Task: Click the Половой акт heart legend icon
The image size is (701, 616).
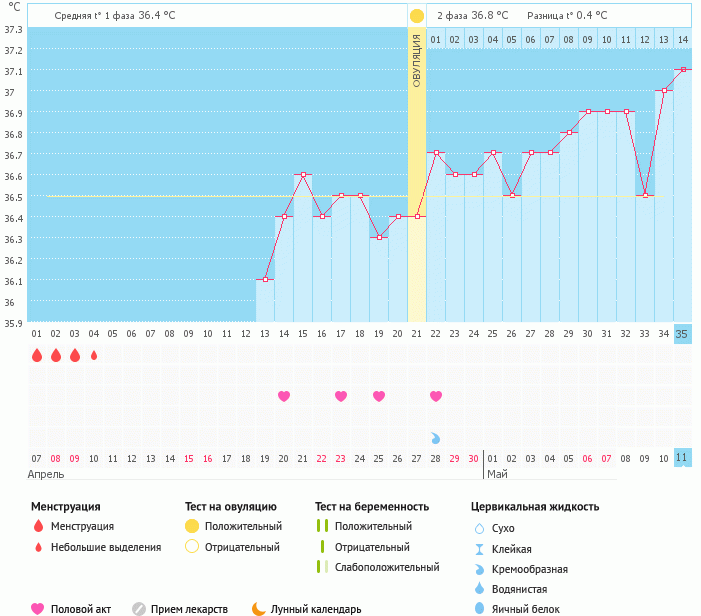Action: [38, 608]
